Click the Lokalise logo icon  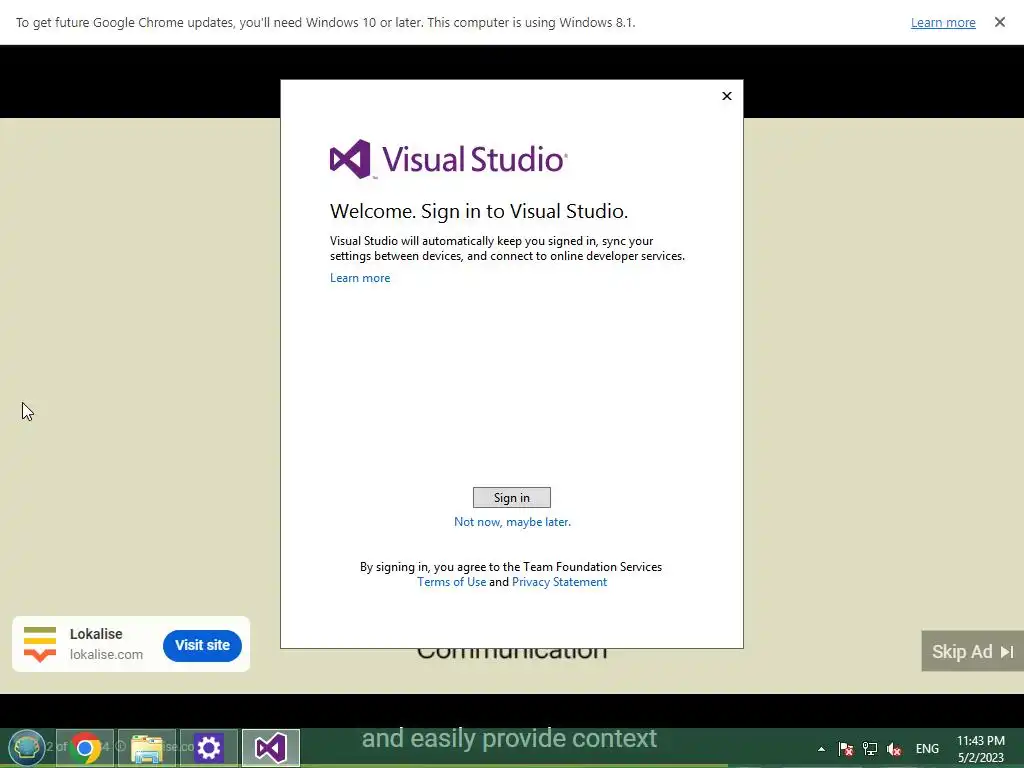pyautogui.click(x=40, y=644)
